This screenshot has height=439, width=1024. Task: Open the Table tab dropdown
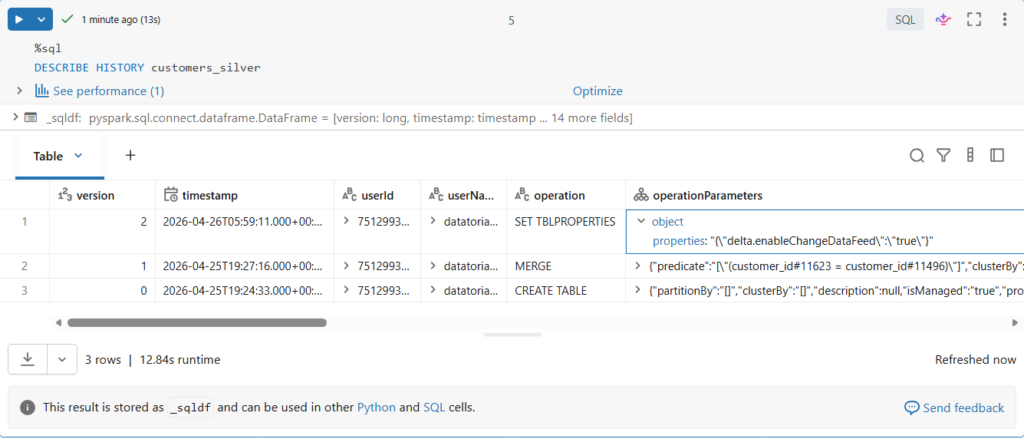[x=79, y=156]
